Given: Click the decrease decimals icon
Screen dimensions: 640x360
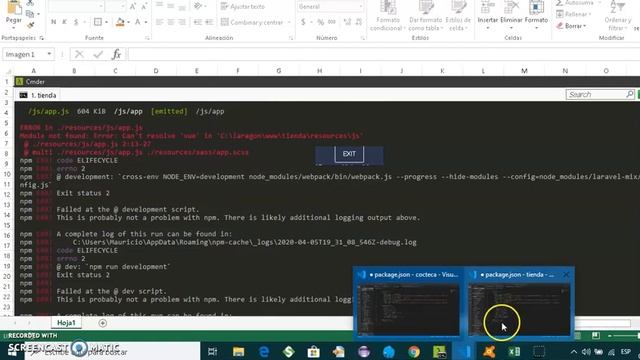Looking at the screenshot, I should [358, 22].
